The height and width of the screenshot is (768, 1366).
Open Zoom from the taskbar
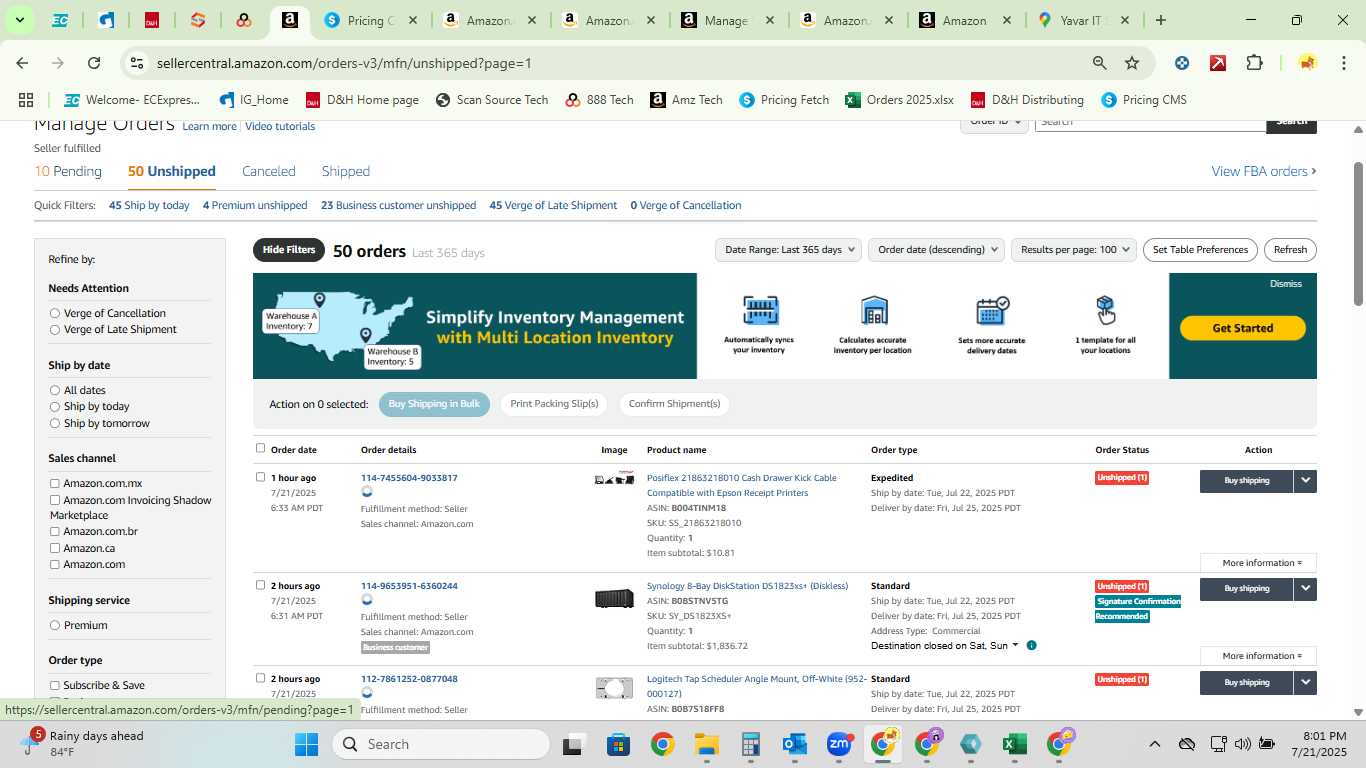click(x=839, y=744)
